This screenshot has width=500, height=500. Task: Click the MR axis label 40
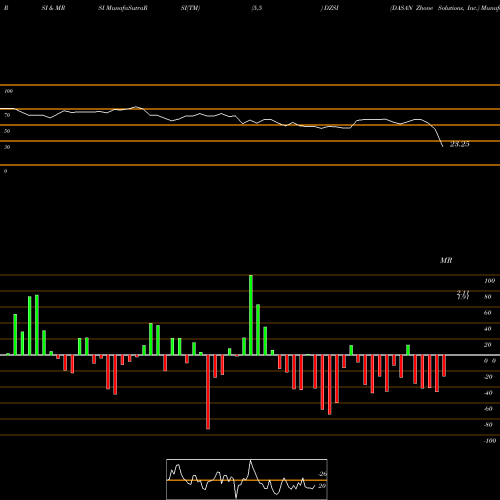[x=488, y=329]
